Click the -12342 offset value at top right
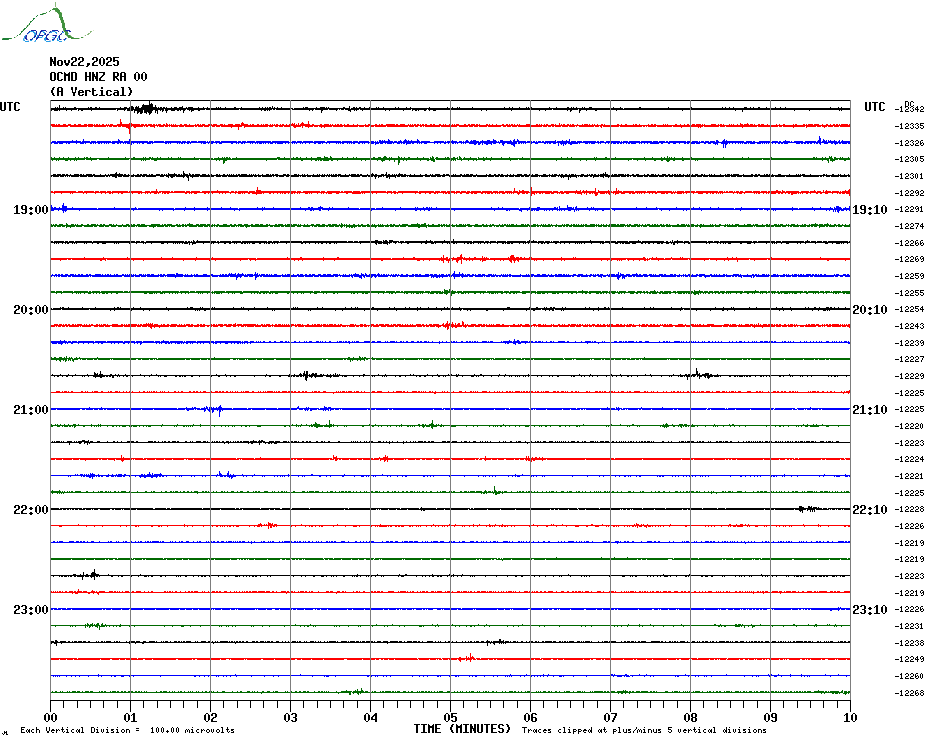This screenshot has height=744, width=930. tap(910, 109)
